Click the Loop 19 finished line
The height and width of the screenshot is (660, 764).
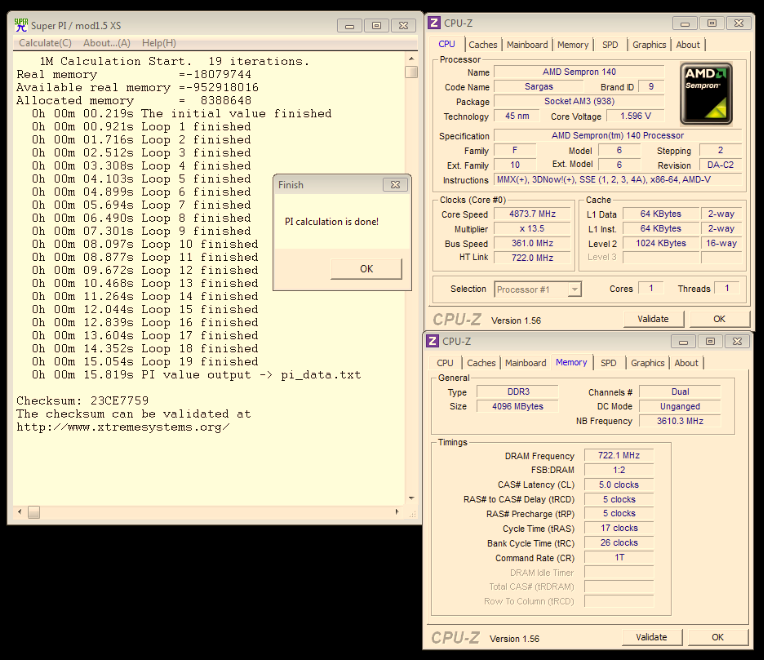[145, 362]
